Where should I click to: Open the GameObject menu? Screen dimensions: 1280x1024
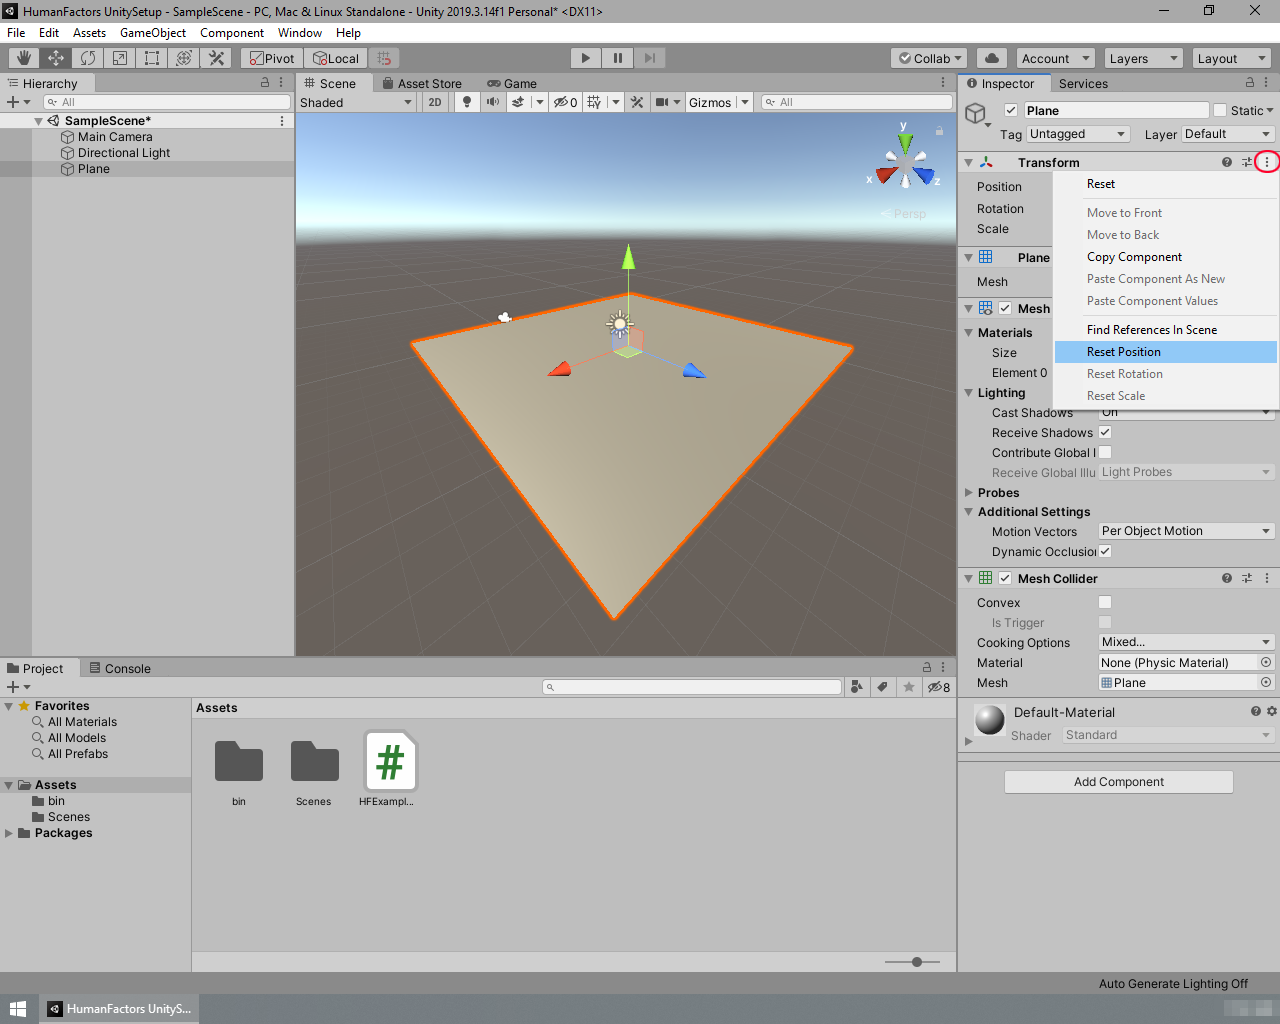coord(152,33)
